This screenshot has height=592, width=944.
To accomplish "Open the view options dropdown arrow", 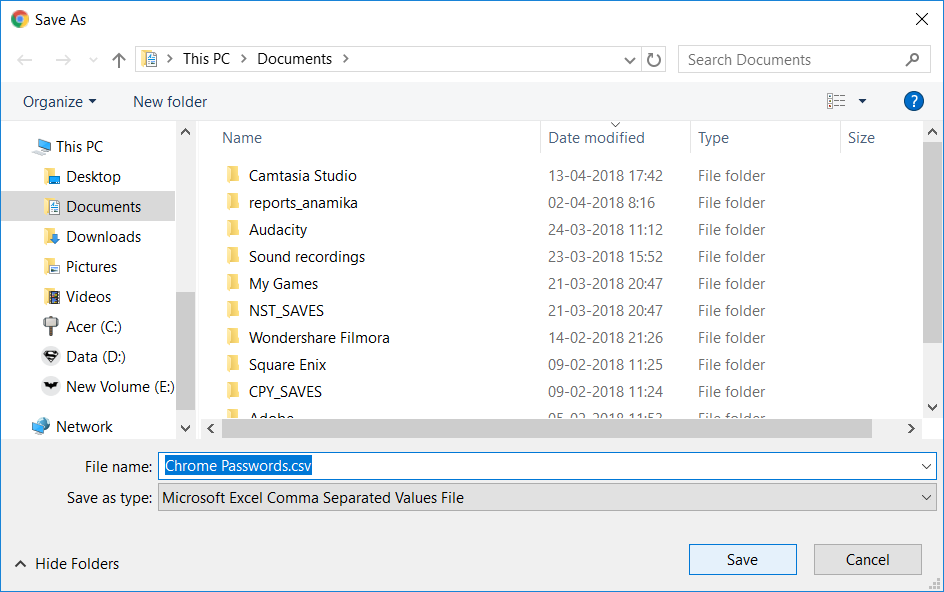I will tap(862, 101).
